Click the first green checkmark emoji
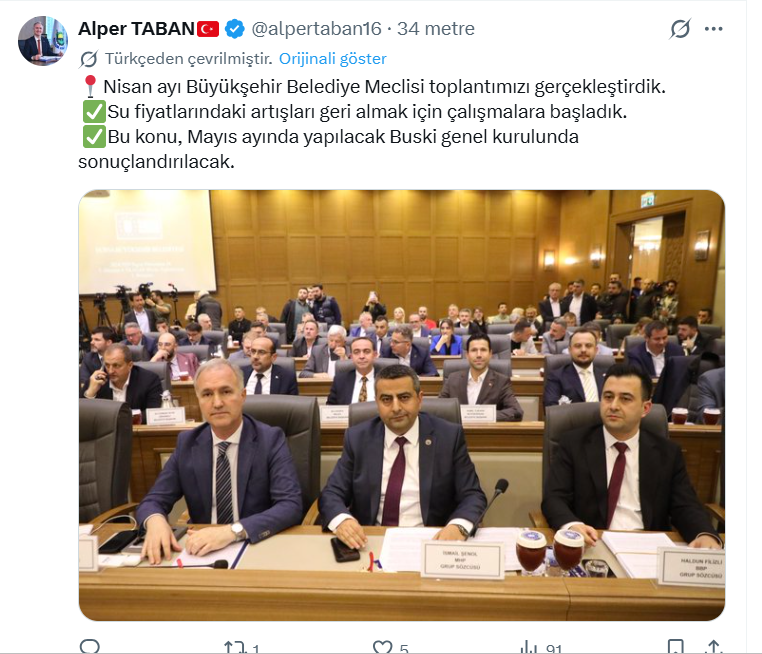Viewport: 762px width, 654px height. point(94,112)
